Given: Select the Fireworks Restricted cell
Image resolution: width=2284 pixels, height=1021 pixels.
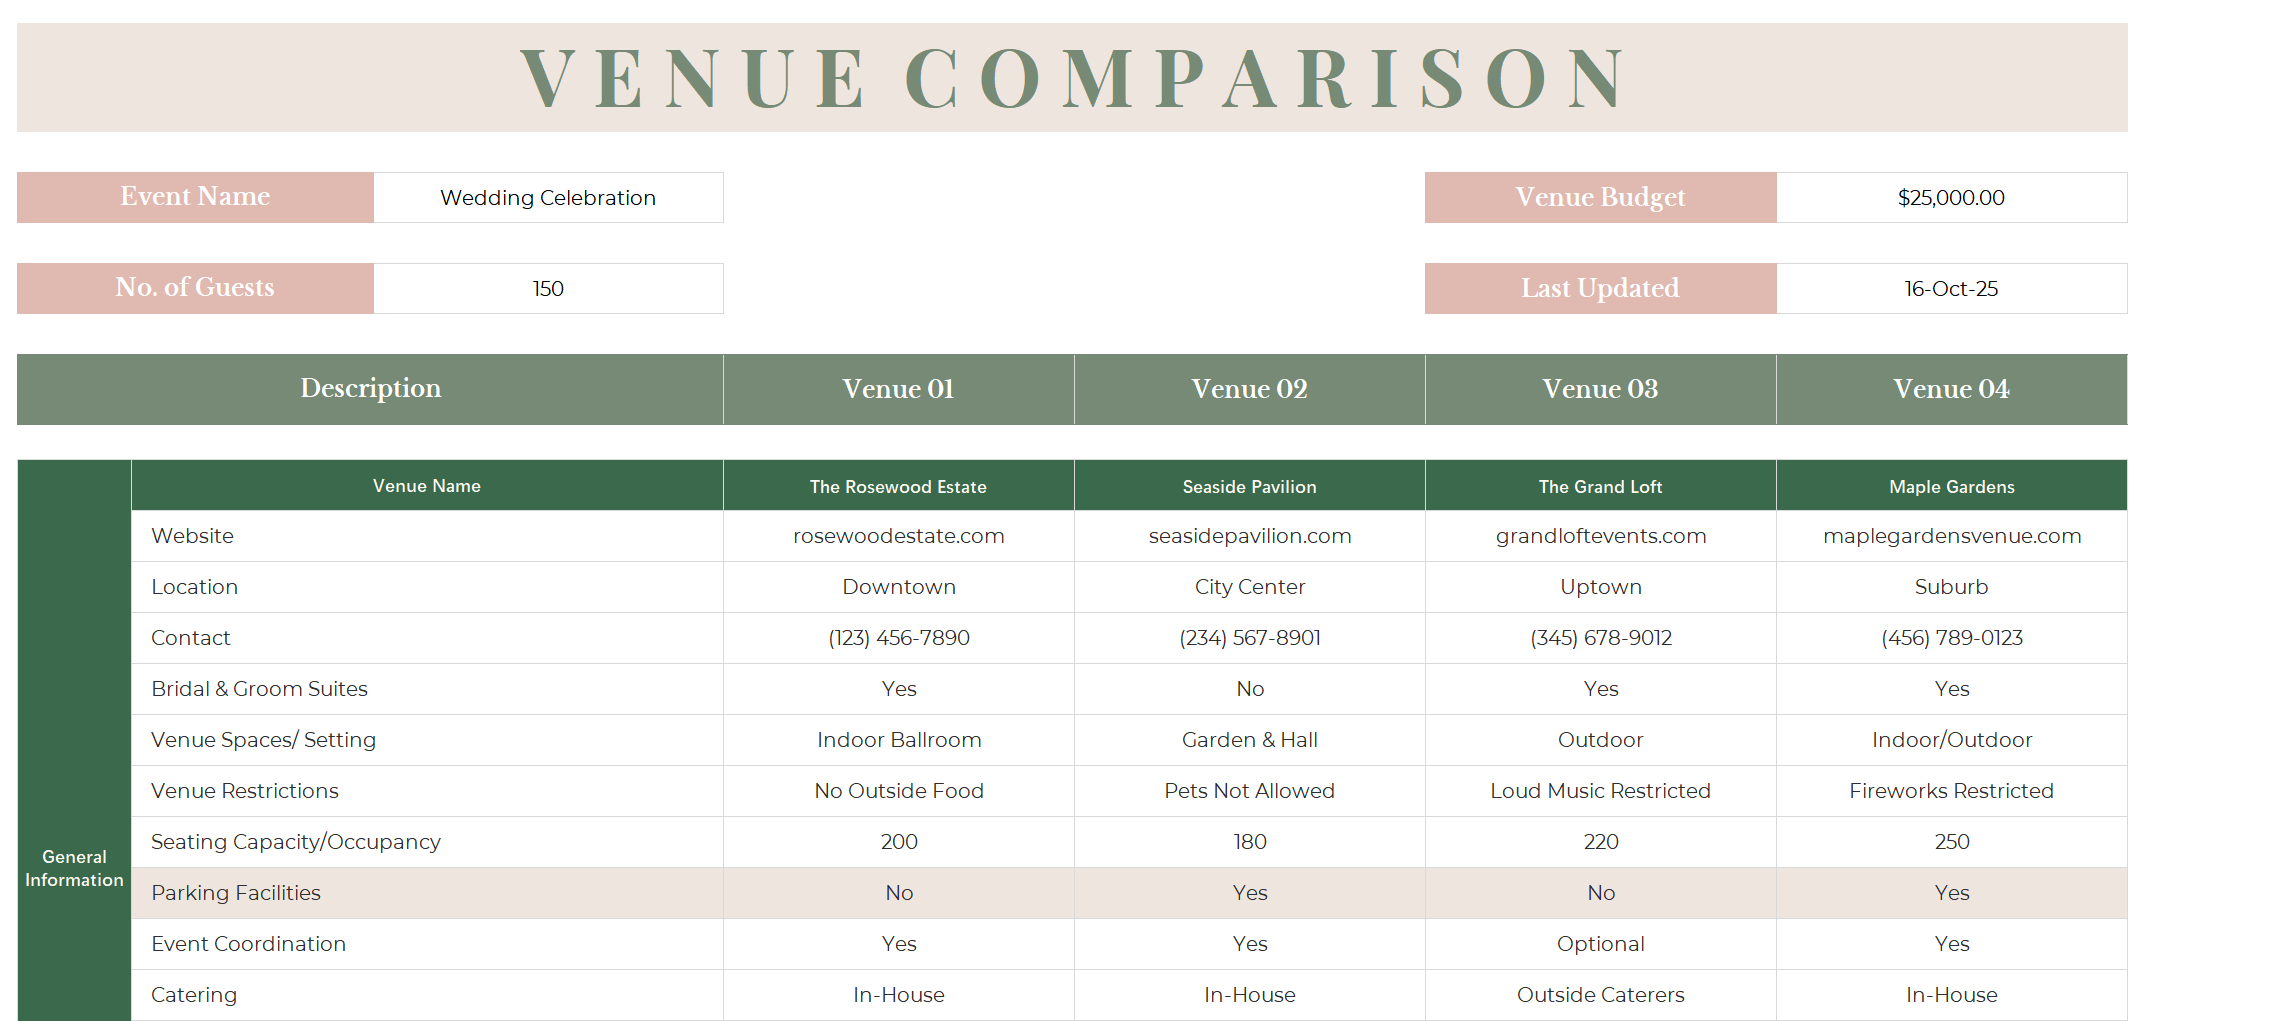Looking at the screenshot, I should click(x=1951, y=791).
